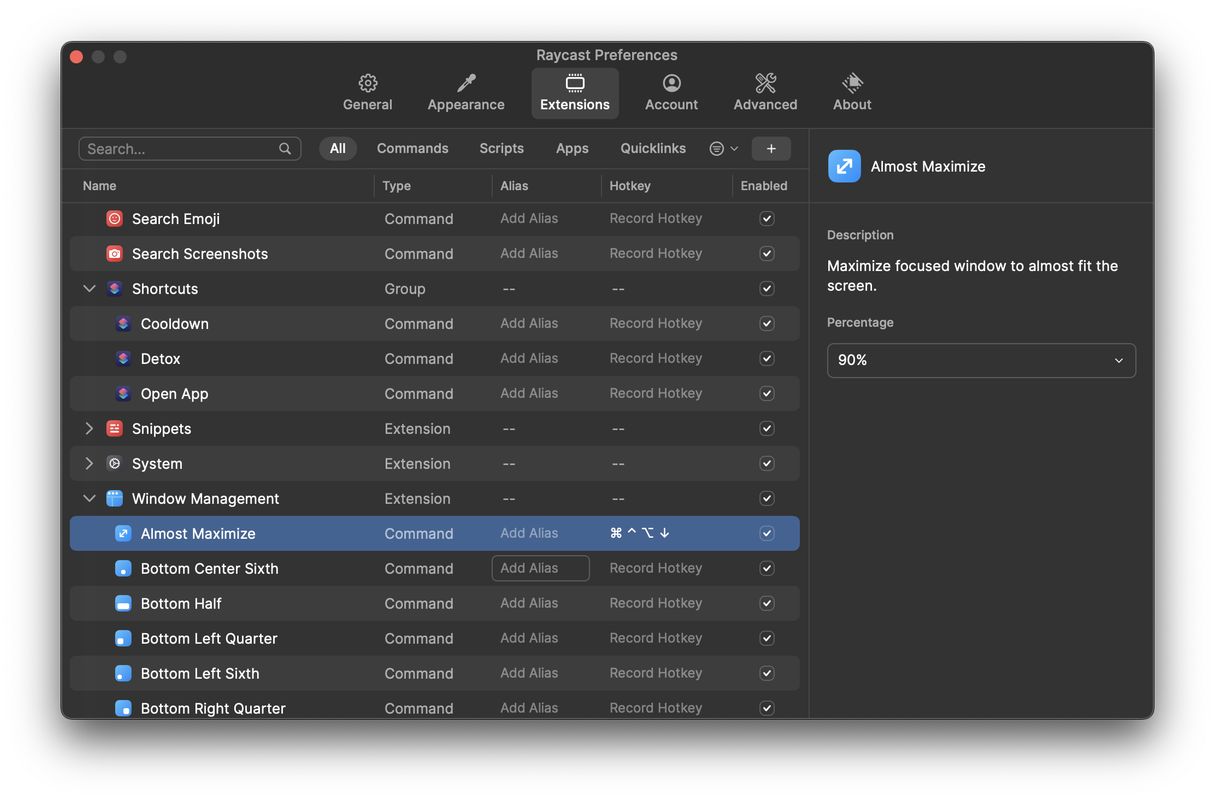This screenshot has height=800, width=1215.
Task: Select the Extensions tab
Action: [575, 92]
